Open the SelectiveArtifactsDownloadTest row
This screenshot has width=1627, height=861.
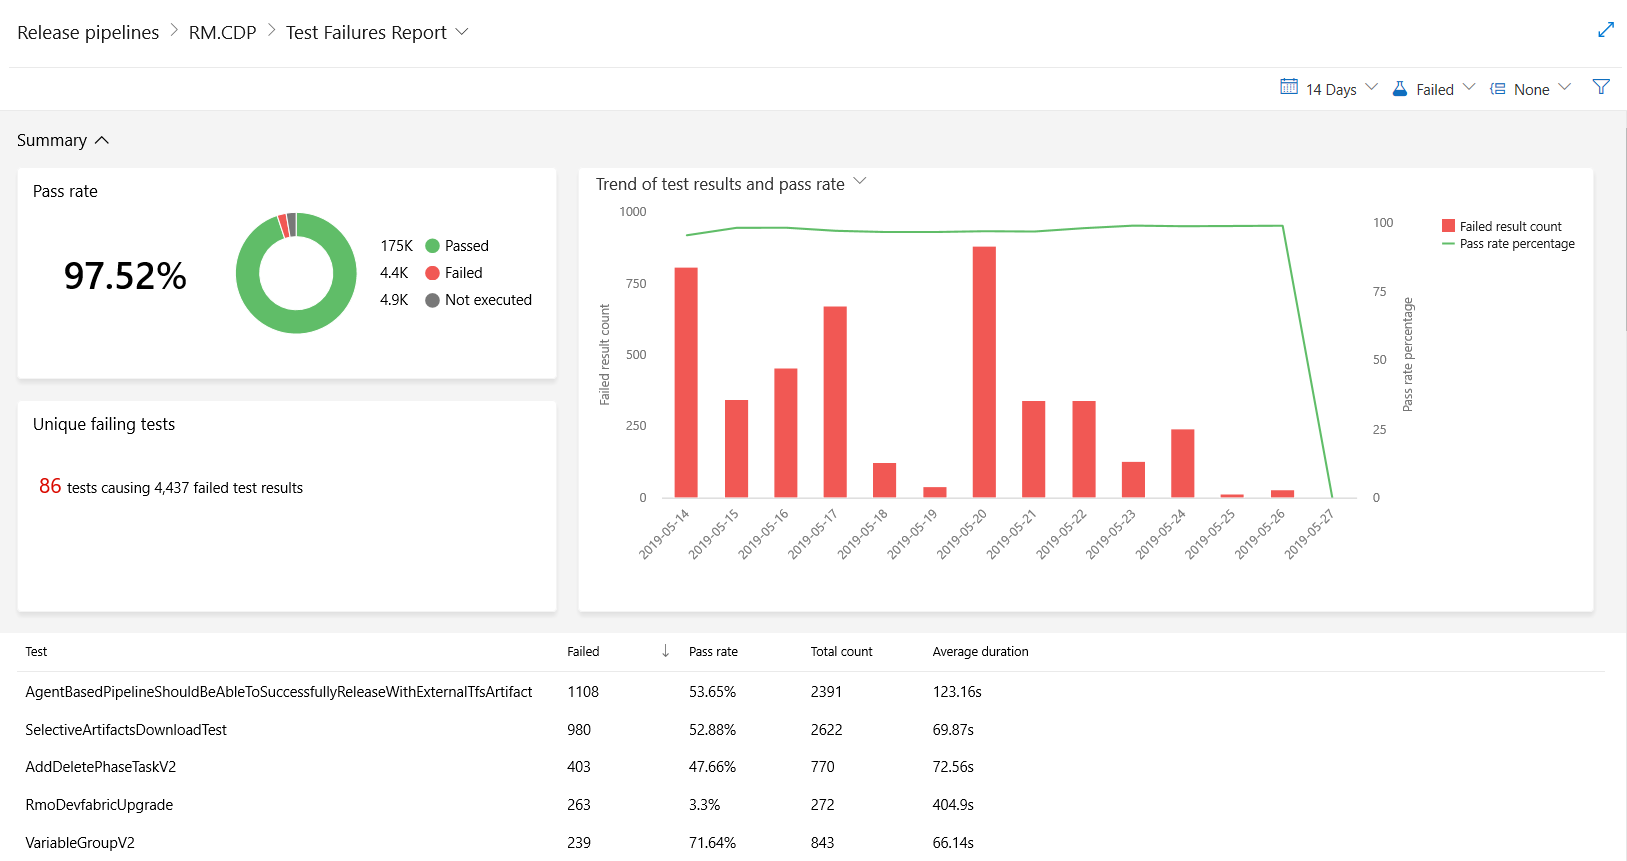tap(126, 730)
